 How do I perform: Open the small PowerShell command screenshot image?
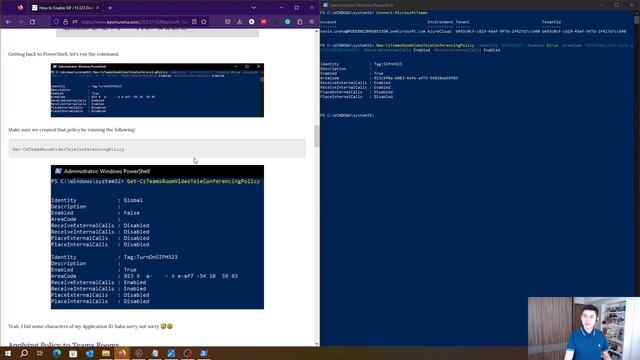click(x=157, y=90)
